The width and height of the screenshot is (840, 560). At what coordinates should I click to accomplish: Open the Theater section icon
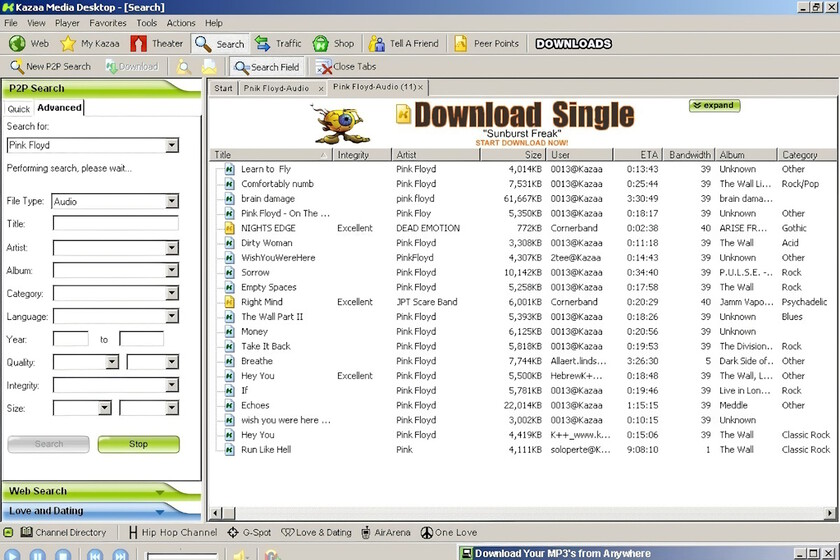pos(138,44)
